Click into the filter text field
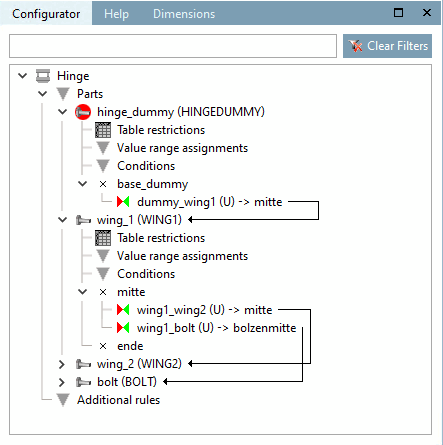Image resolution: width=443 pixels, height=445 pixels. tap(173, 46)
